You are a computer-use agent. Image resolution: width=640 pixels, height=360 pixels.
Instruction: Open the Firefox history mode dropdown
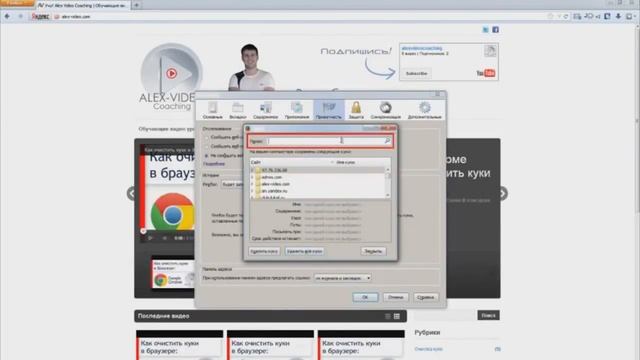(233, 184)
